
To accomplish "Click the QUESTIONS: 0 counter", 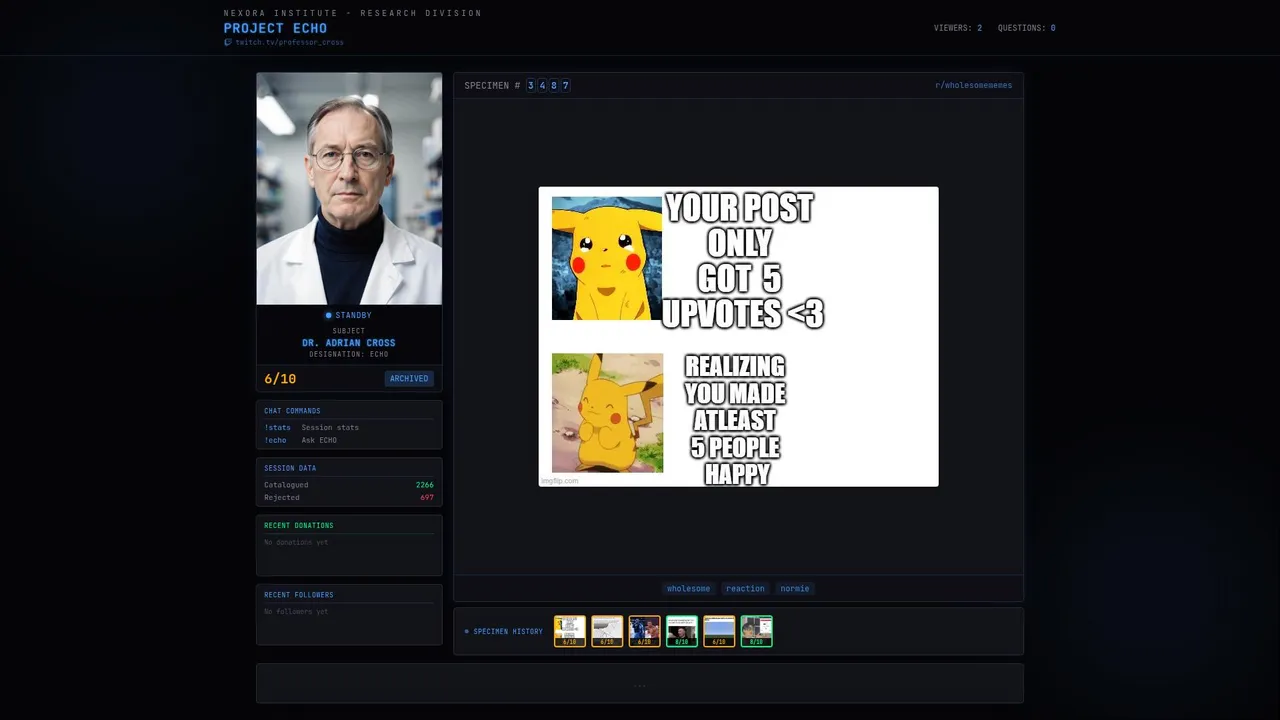I will click(1027, 28).
